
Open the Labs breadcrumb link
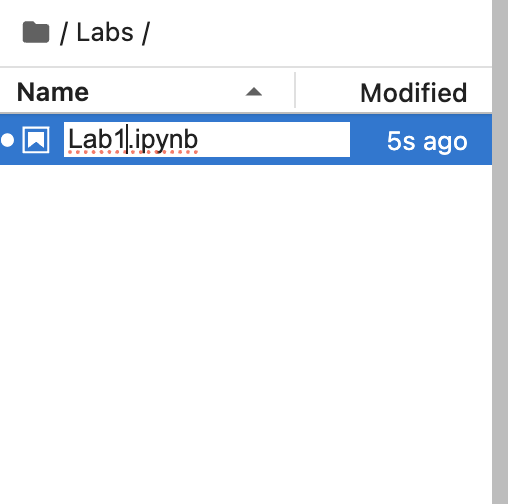[x=105, y=33]
